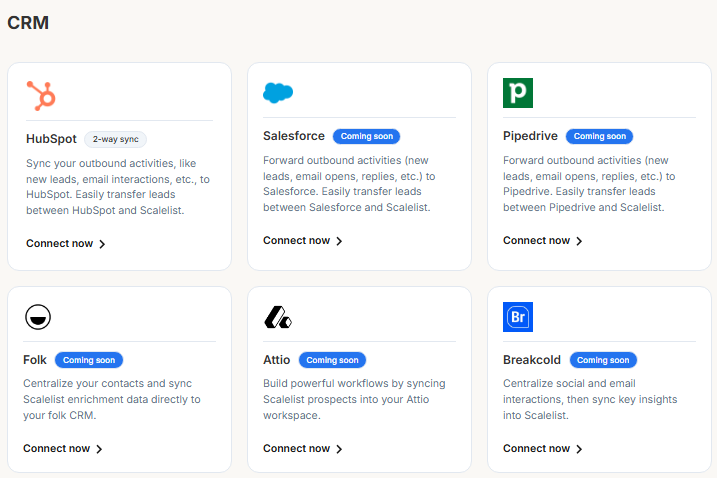
Task: Connect now to Breakcold
Action: point(542,448)
